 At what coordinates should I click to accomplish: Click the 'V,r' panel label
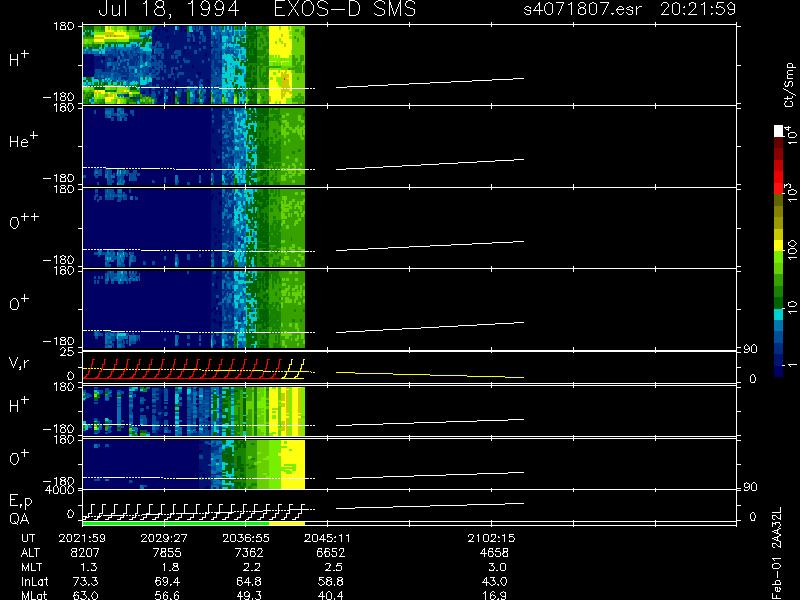point(19,363)
